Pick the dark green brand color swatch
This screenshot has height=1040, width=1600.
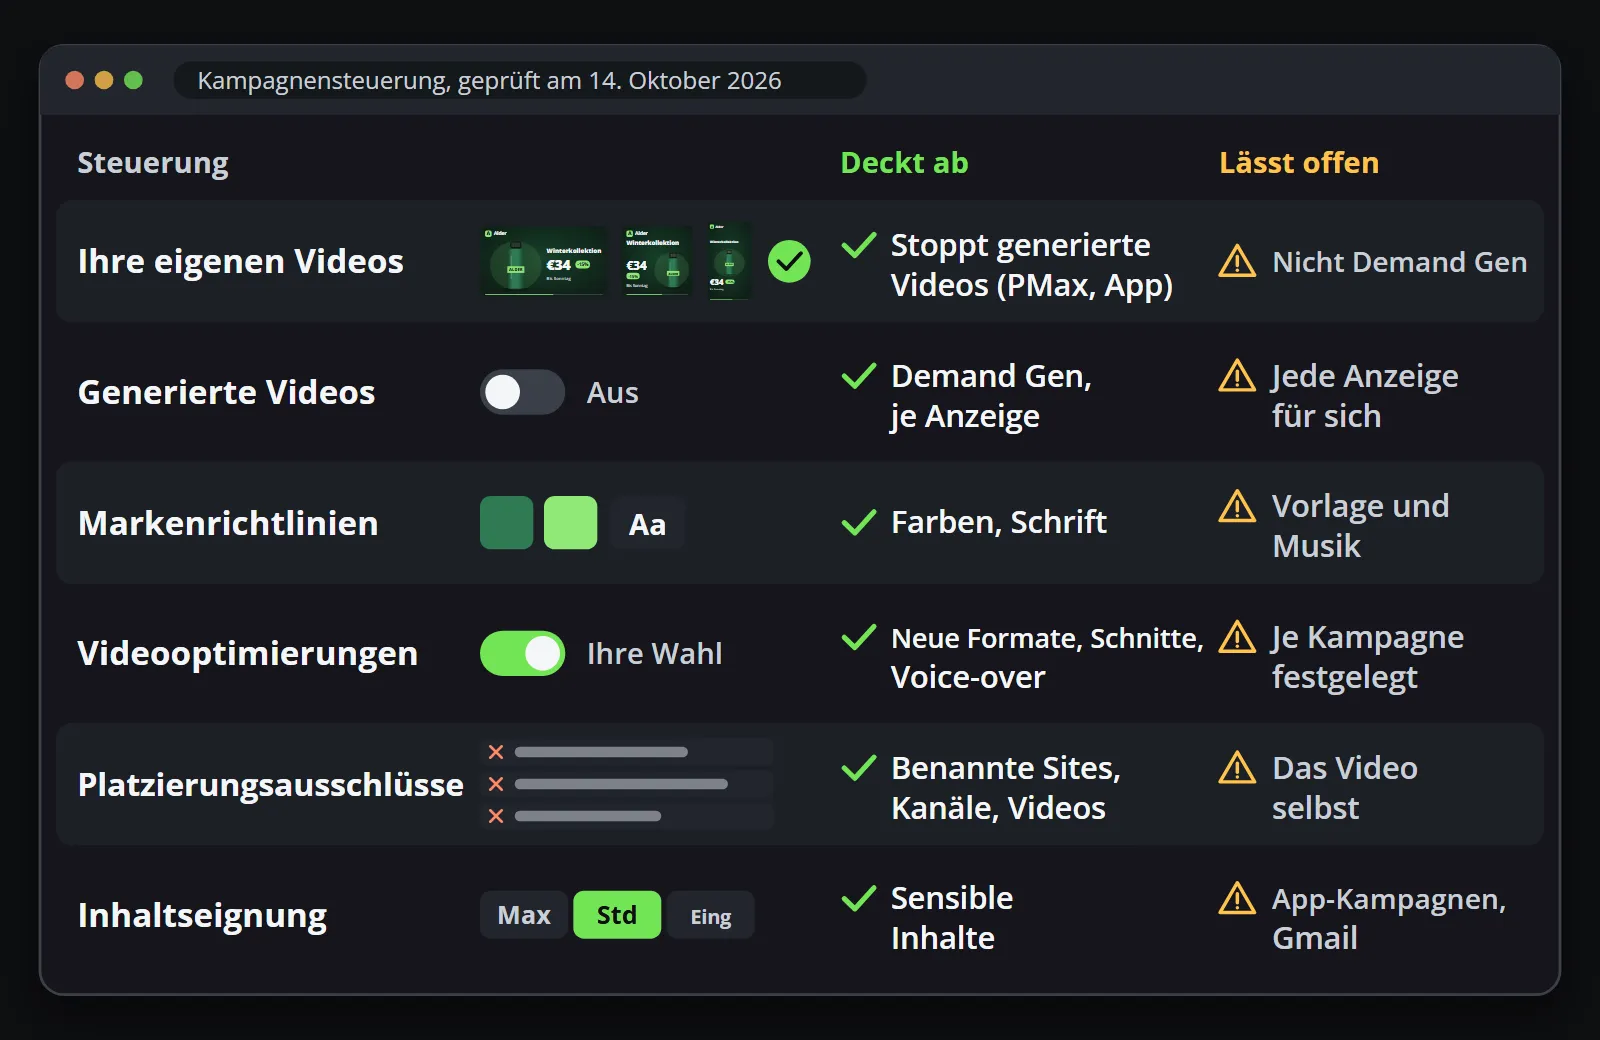507,523
